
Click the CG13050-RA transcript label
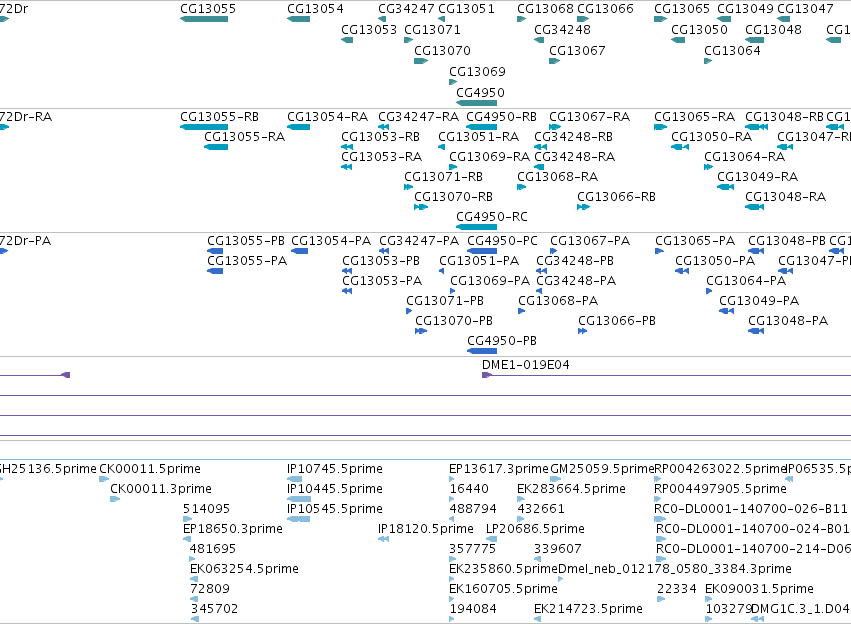click(x=712, y=137)
